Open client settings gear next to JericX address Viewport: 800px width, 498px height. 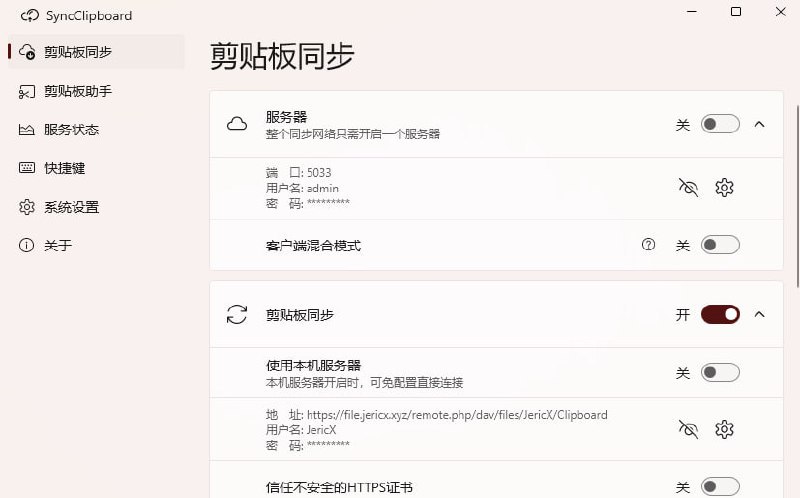[x=724, y=430]
